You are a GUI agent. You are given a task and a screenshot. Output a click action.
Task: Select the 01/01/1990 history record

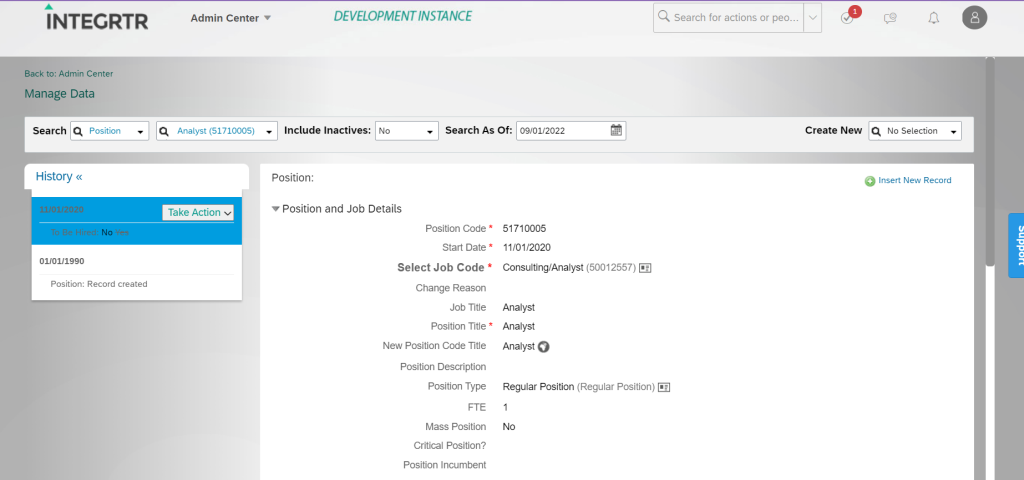[62, 261]
